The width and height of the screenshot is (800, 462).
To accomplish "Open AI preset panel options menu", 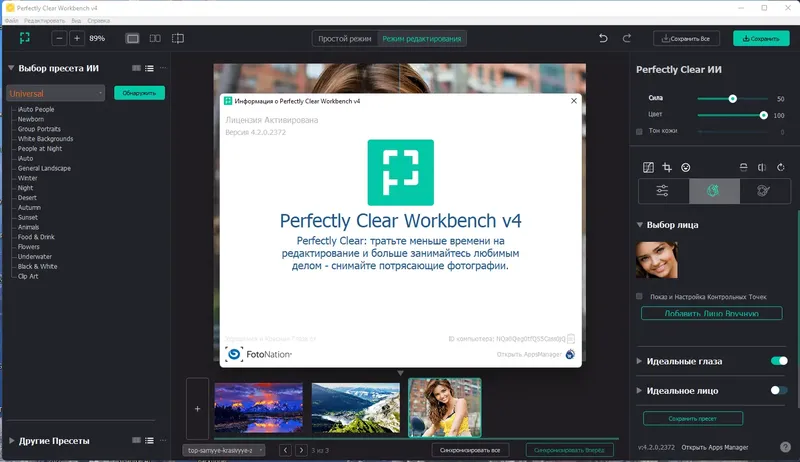I will [x=163, y=68].
